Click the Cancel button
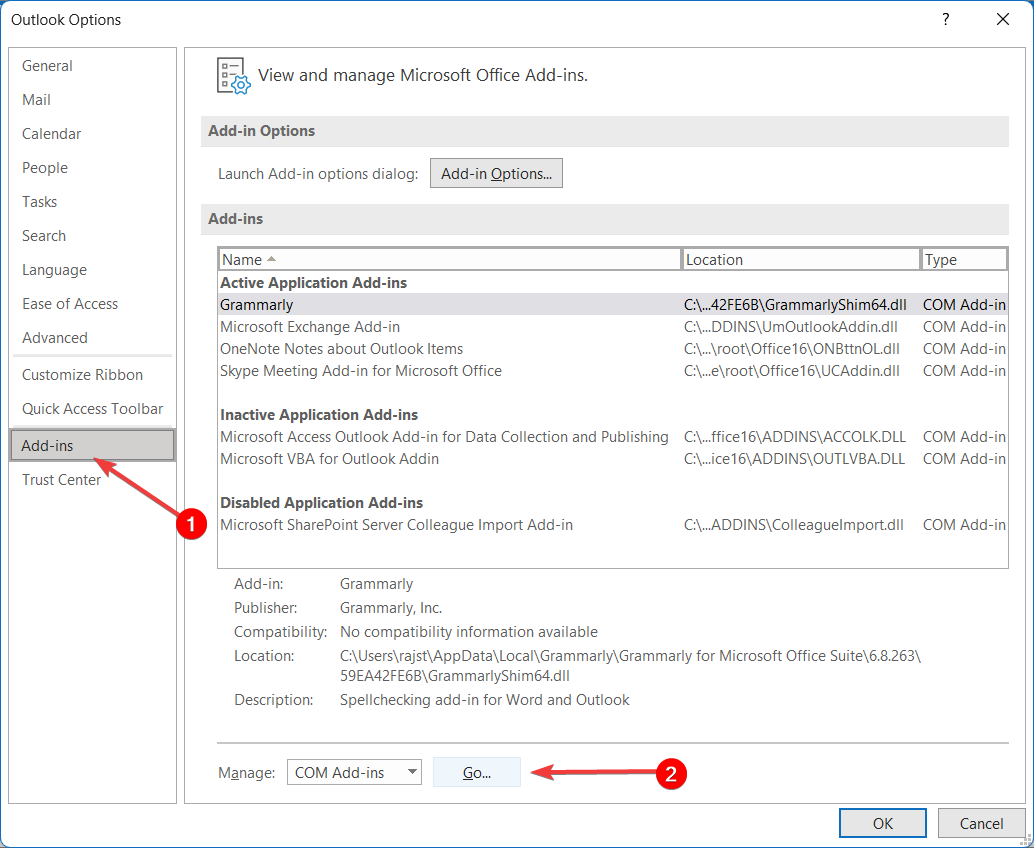 point(981,824)
